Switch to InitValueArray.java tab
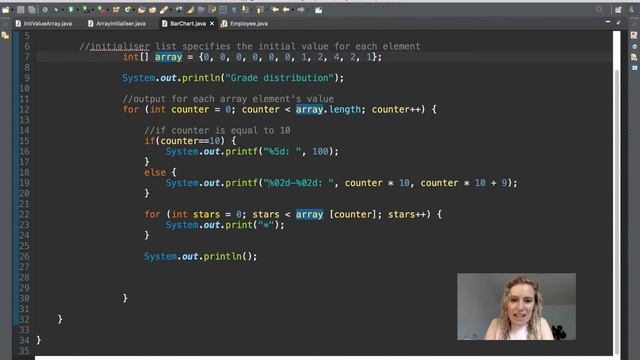The height and width of the screenshot is (360, 640). [44, 24]
